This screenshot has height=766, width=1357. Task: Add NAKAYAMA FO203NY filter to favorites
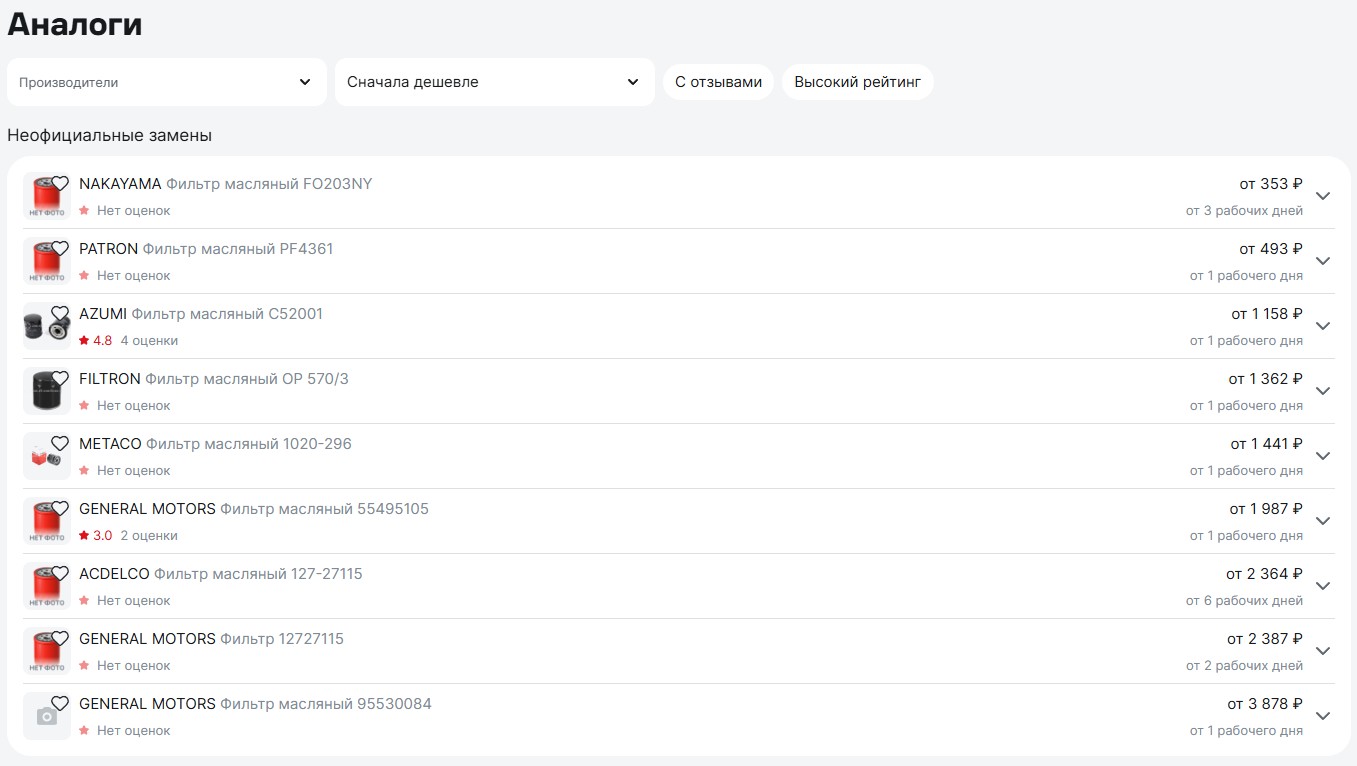pos(60,183)
